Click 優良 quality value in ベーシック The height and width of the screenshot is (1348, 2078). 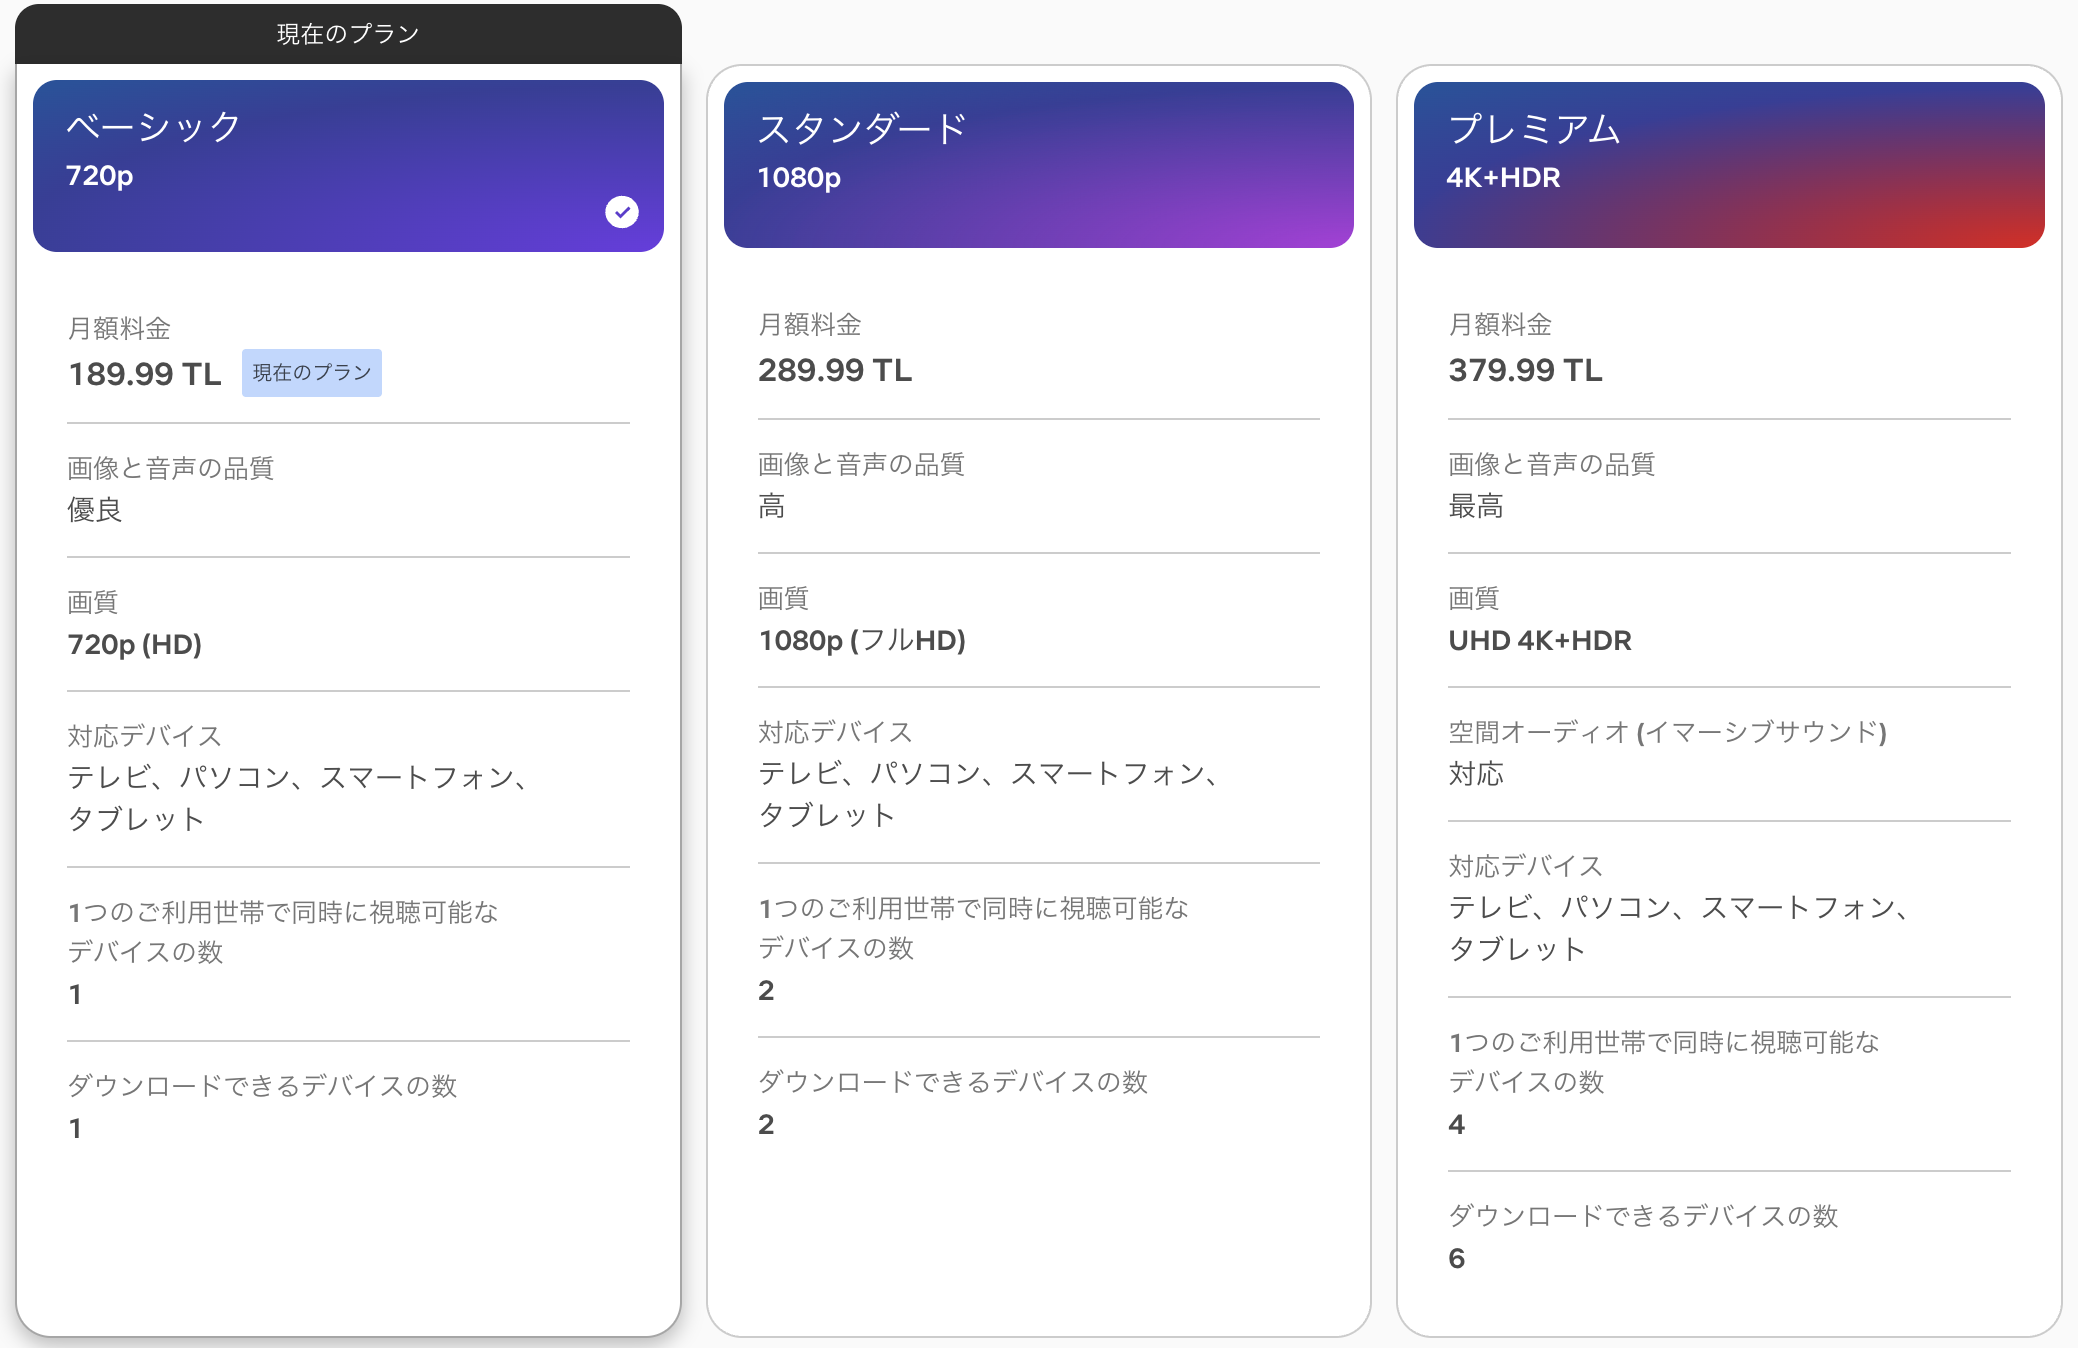point(95,510)
